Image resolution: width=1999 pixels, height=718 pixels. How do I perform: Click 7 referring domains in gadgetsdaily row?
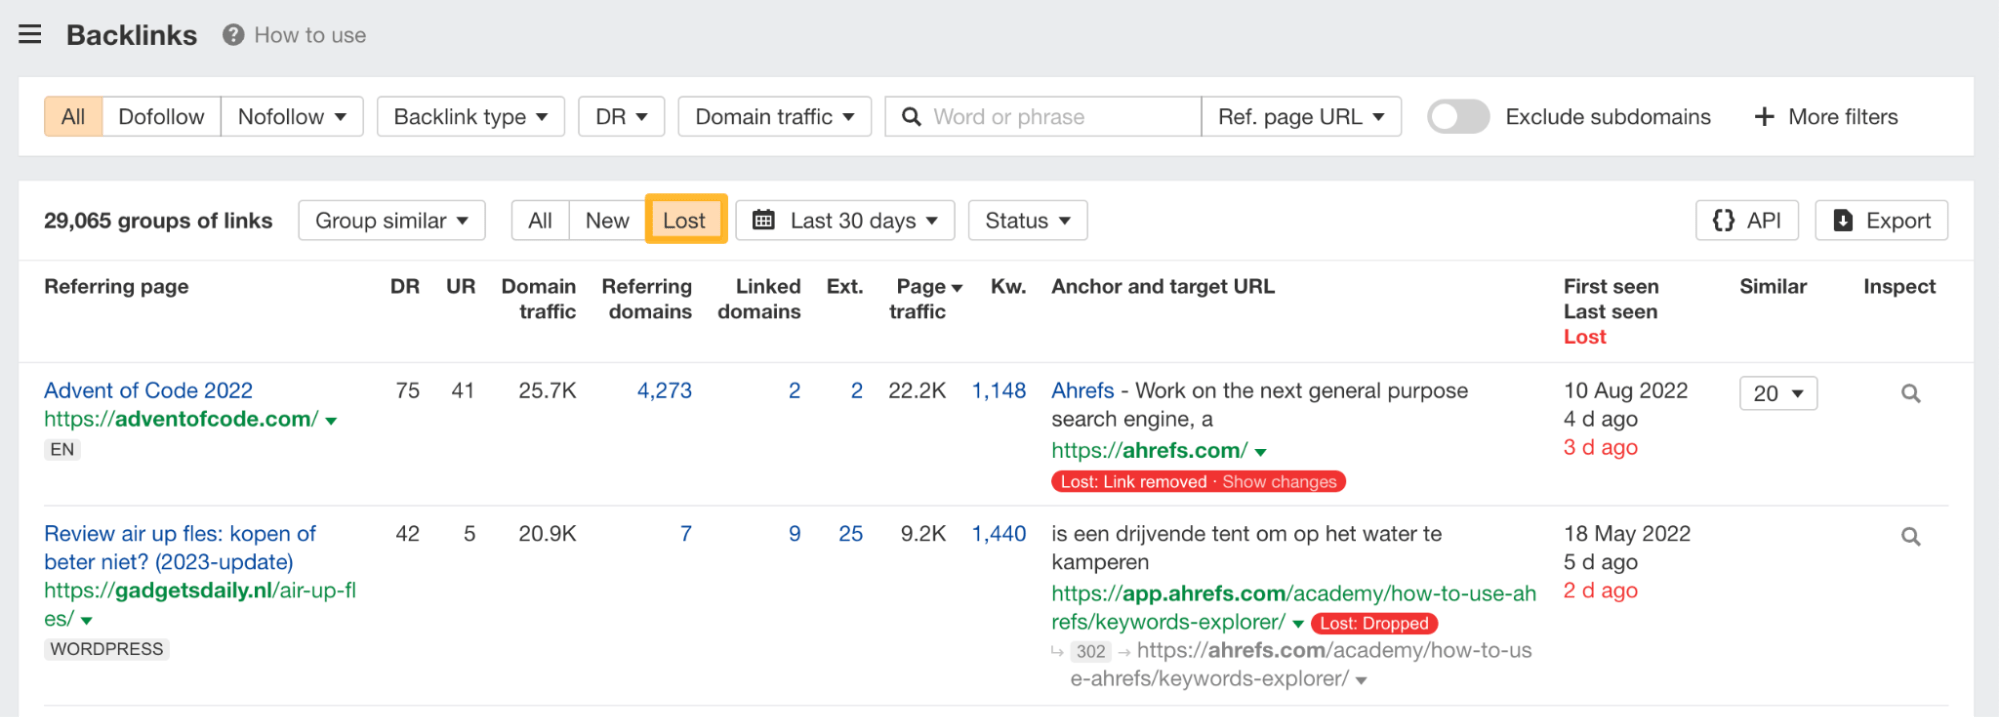click(x=686, y=534)
